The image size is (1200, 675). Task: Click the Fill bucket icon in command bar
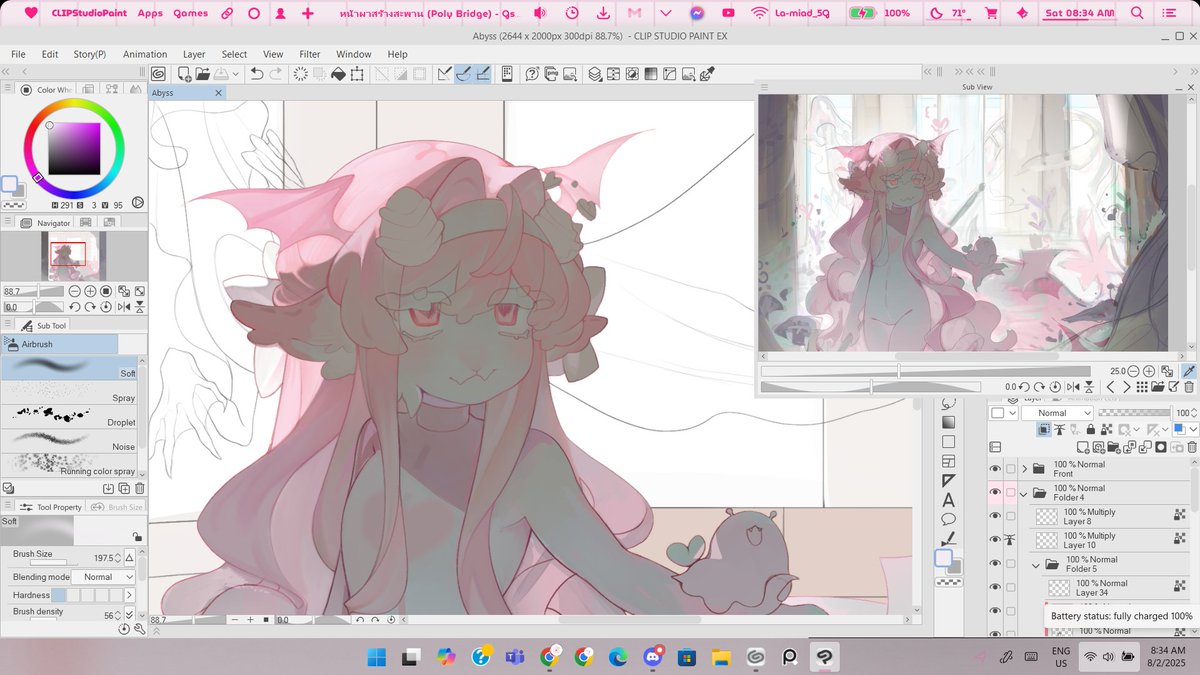tap(338, 73)
